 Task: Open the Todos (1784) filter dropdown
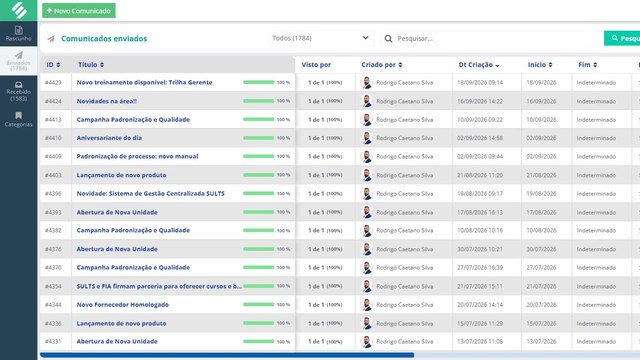320,38
